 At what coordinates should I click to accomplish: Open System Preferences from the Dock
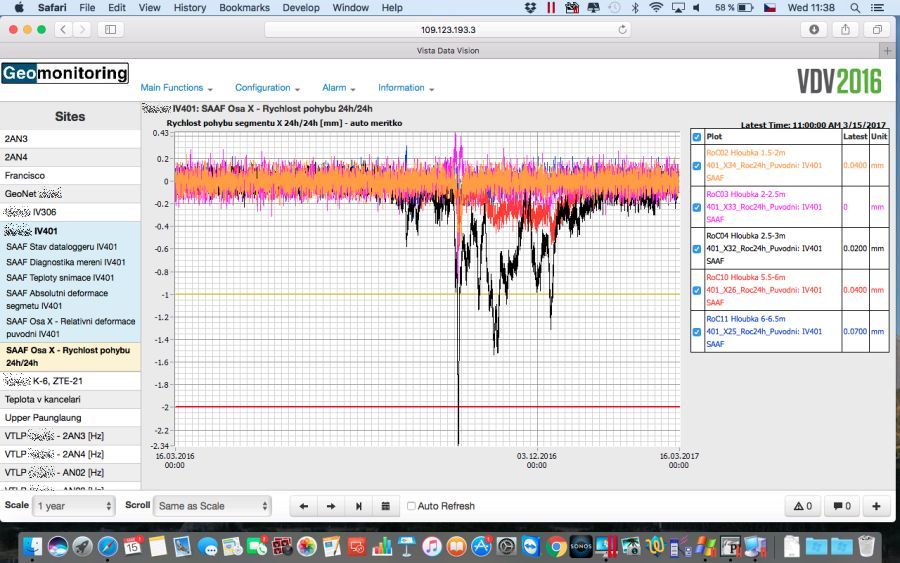506,546
